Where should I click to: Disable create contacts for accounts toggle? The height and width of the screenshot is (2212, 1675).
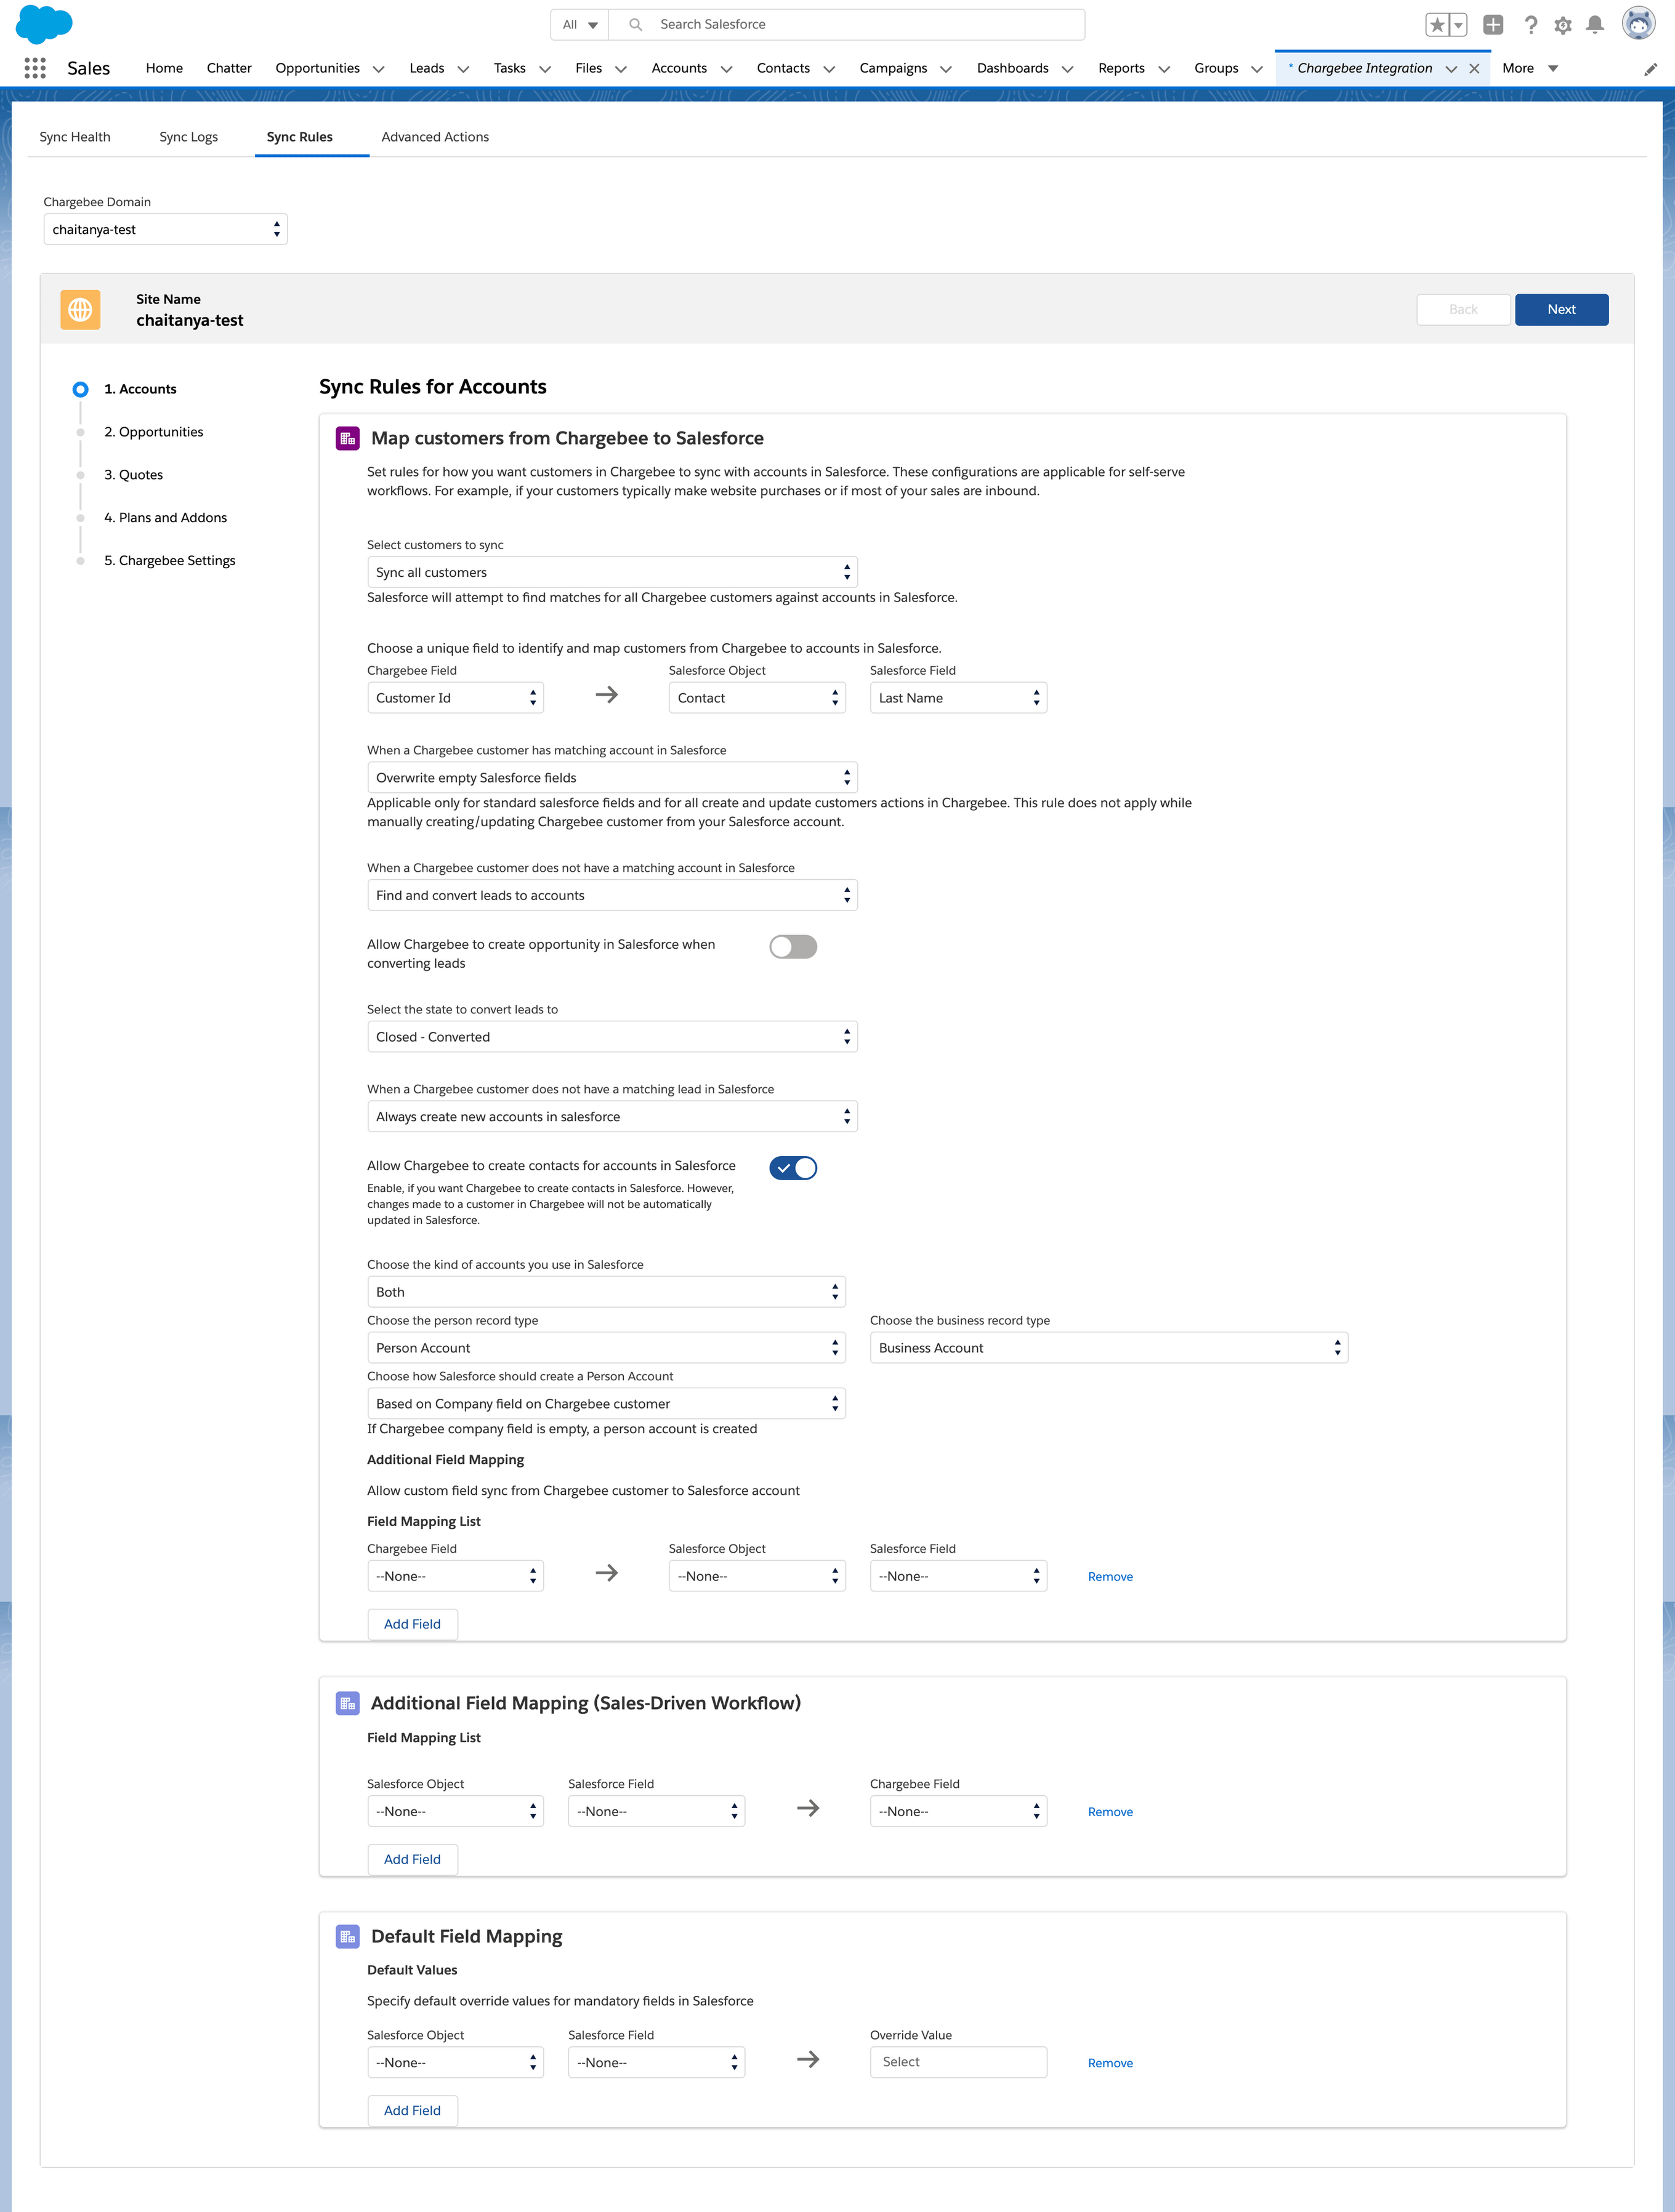pyautogui.click(x=793, y=1168)
